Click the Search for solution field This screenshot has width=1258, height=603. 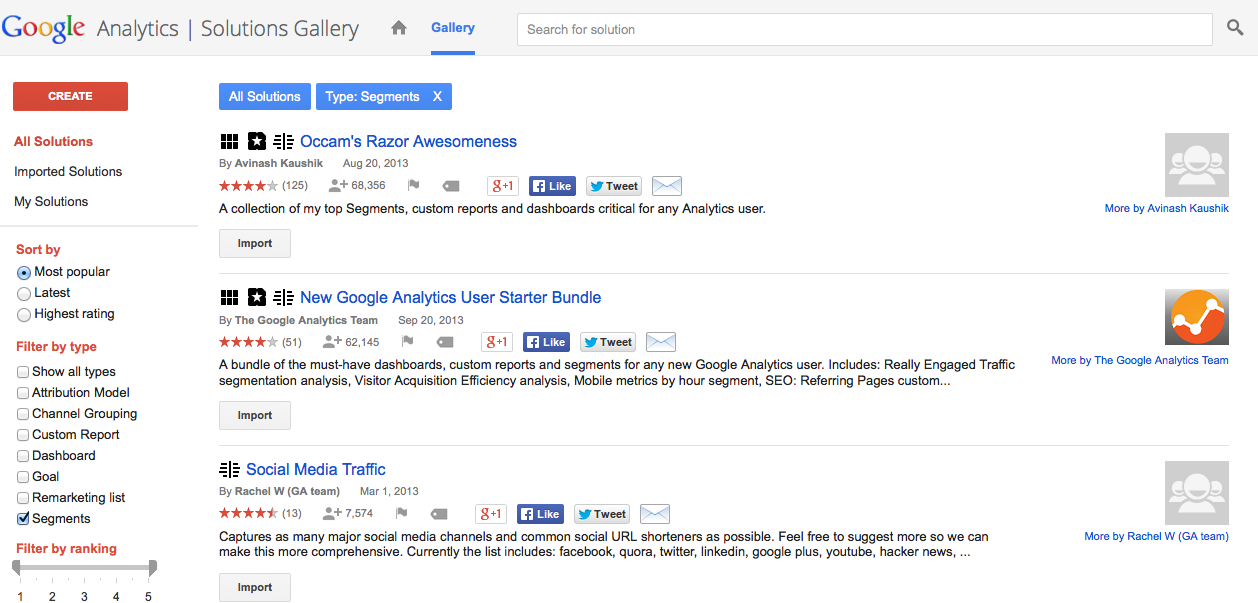865,29
